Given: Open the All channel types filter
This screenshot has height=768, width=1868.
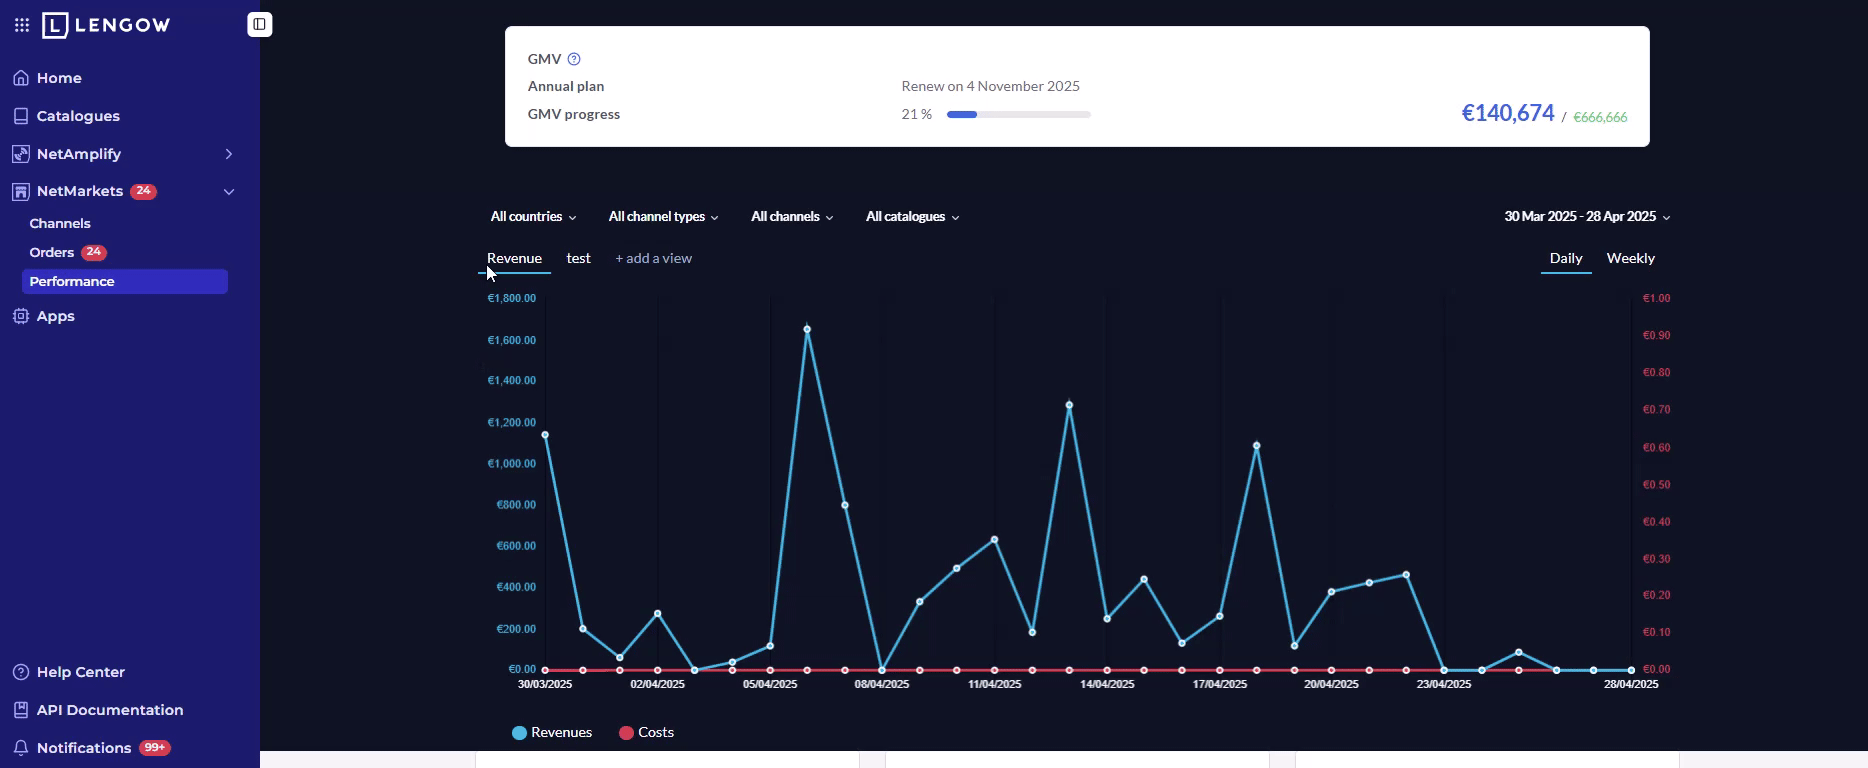Looking at the screenshot, I should coord(663,217).
